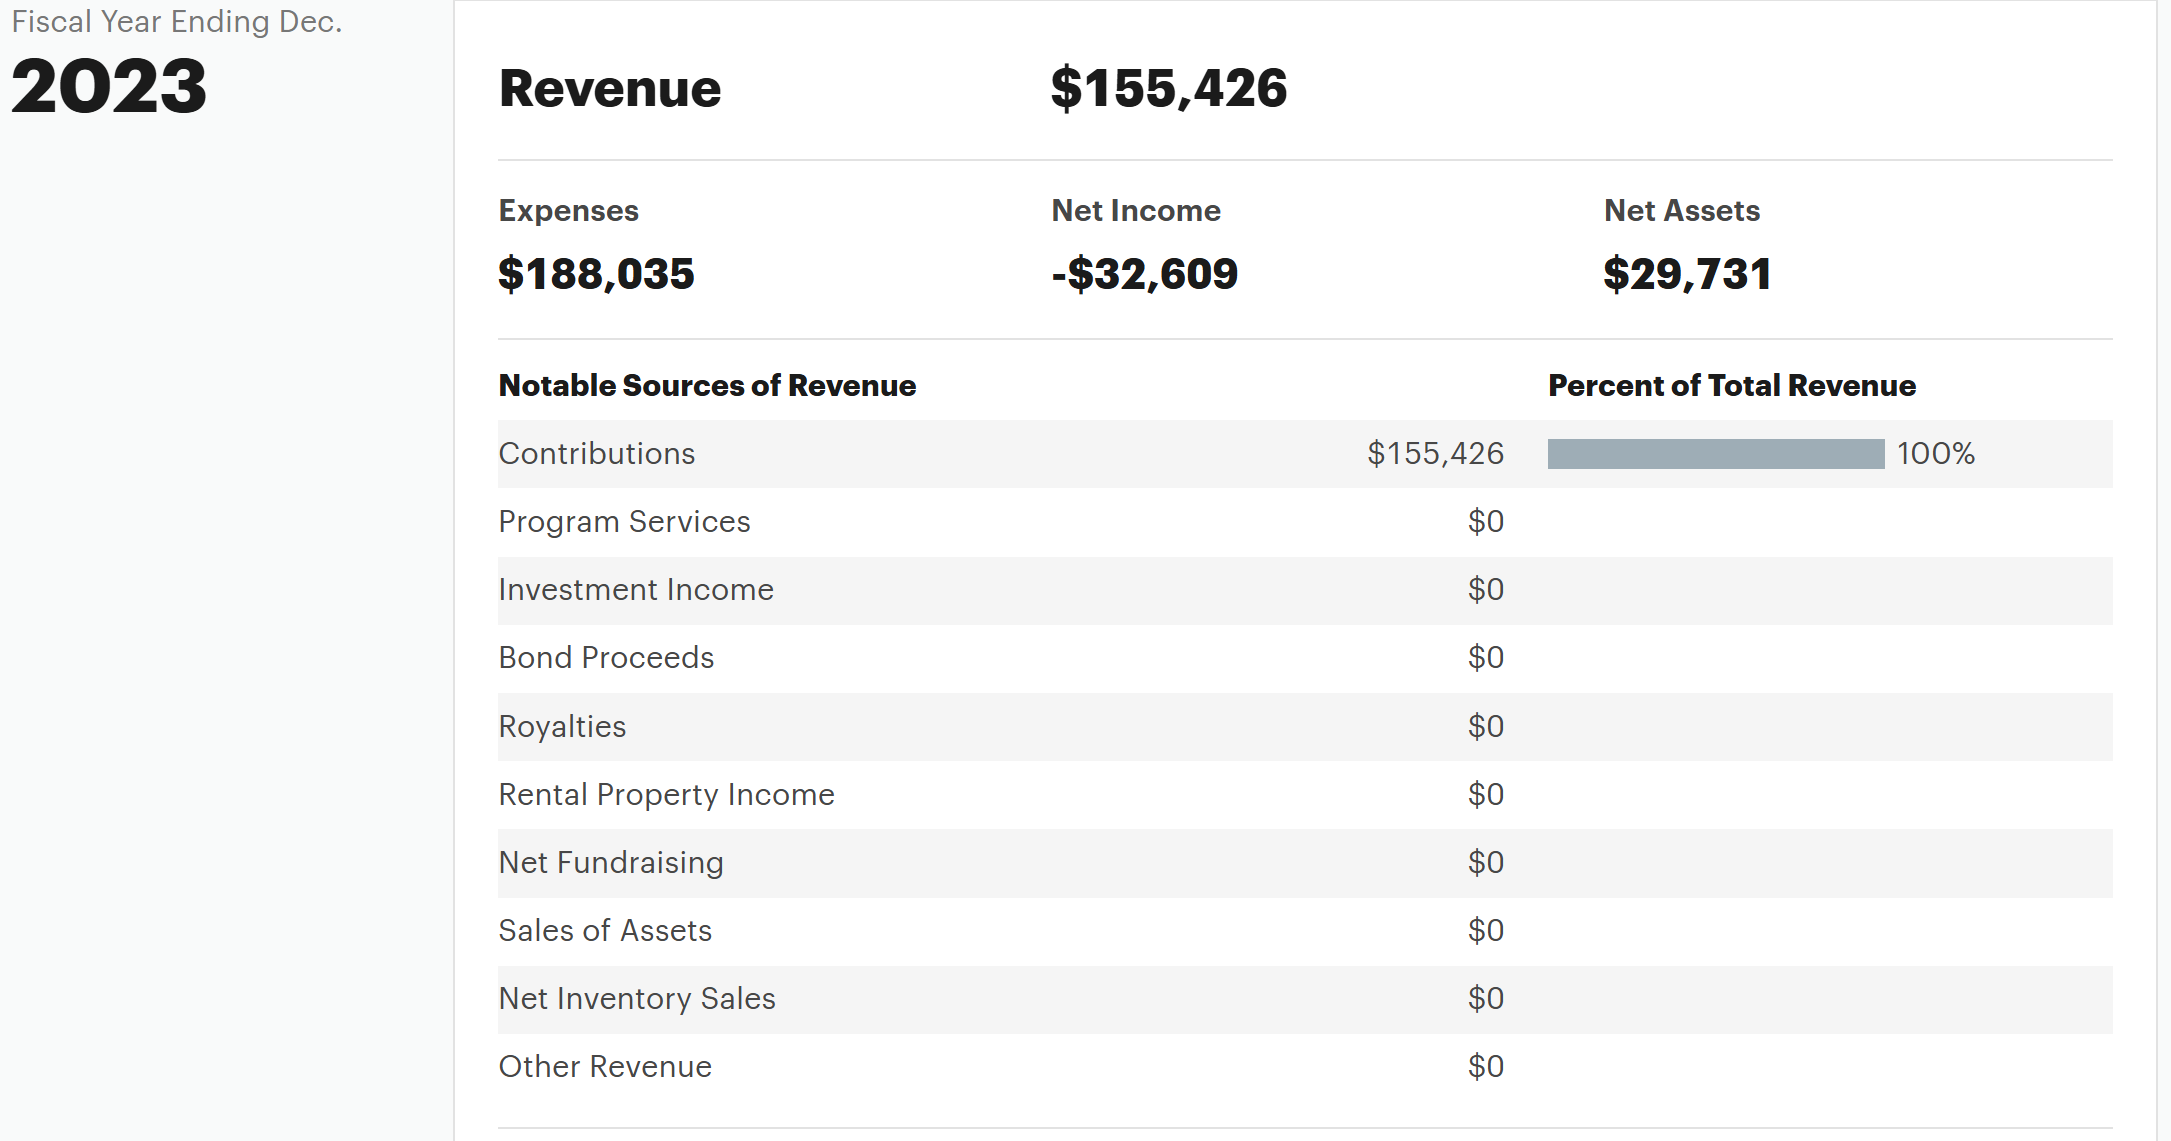Viewport: 2171px width, 1141px height.
Task: Click the Net Assets value $29,731
Action: (1686, 274)
